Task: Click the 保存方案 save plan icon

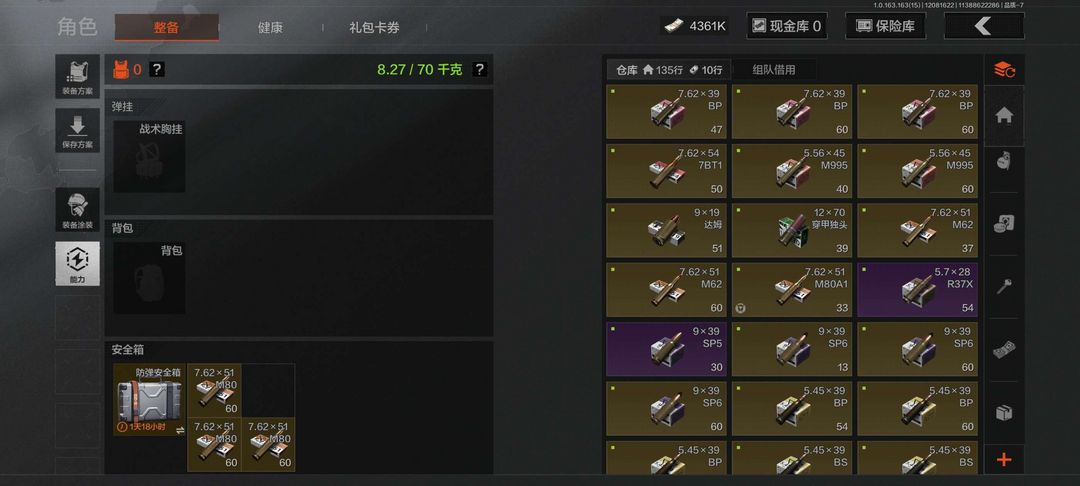Action: [x=77, y=131]
